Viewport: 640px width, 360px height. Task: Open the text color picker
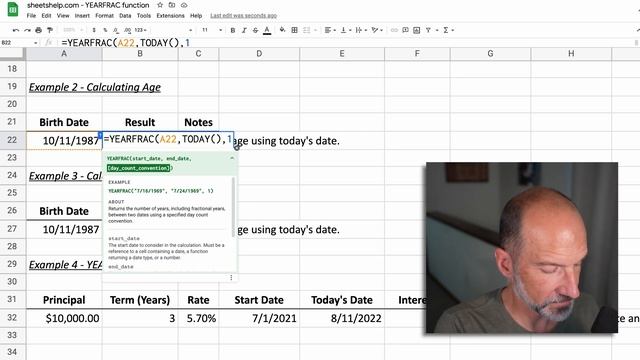coord(267,30)
